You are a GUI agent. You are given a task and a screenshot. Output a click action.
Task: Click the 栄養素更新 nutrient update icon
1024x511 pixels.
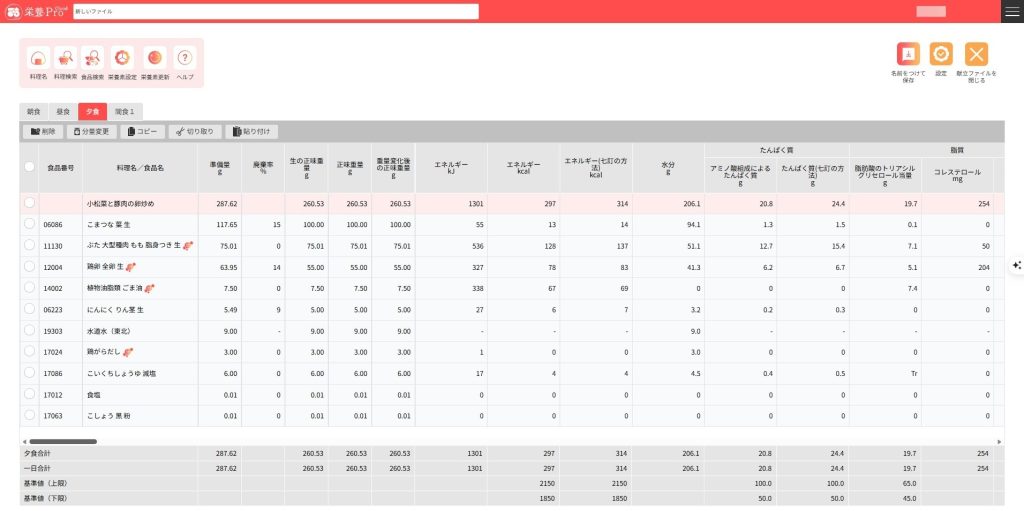point(155,62)
